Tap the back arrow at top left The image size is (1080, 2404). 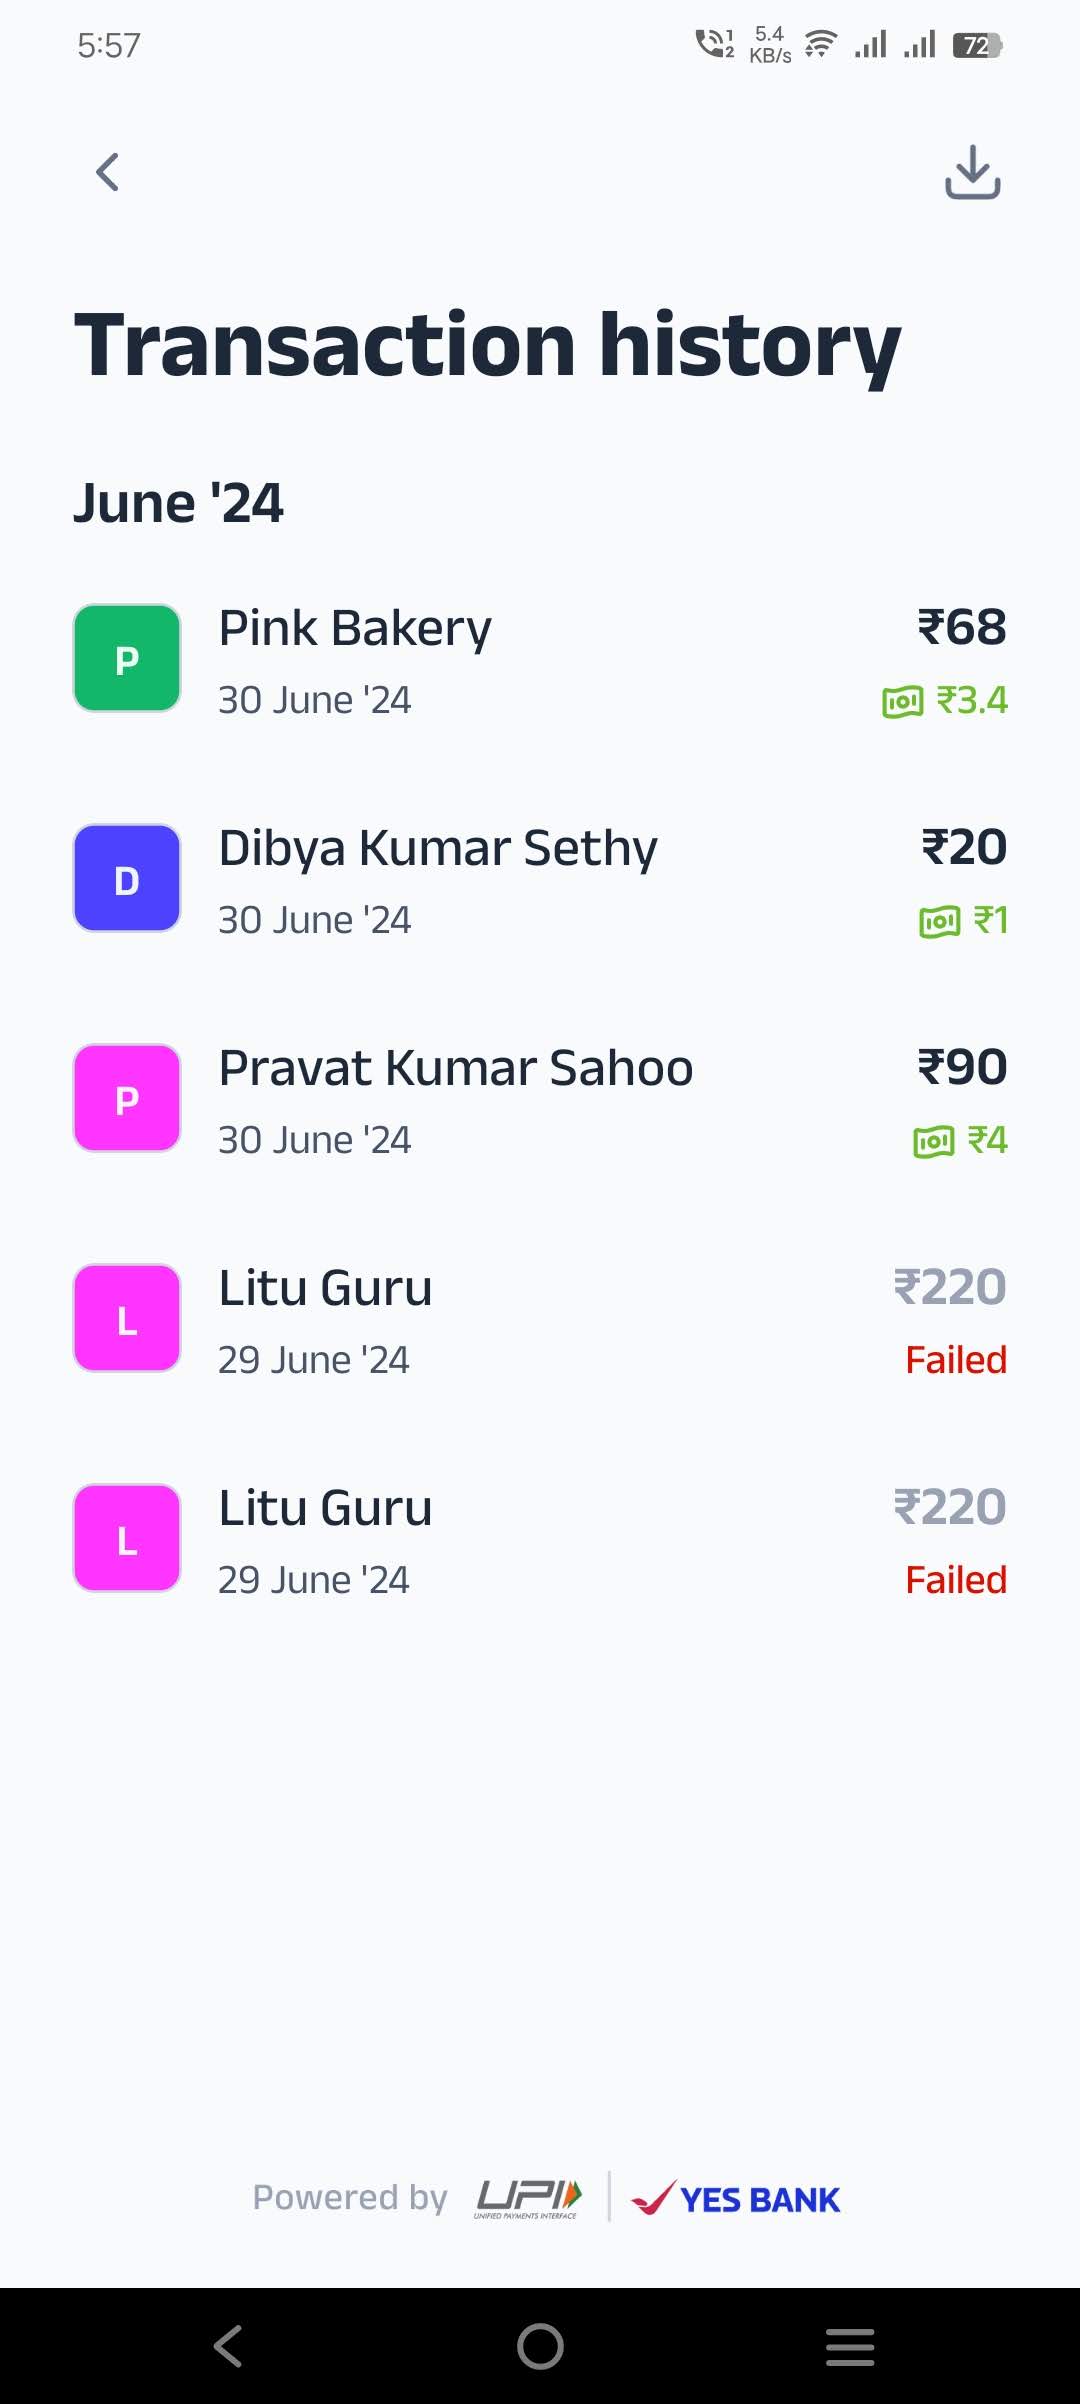pyautogui.click(x=108, y=172)
